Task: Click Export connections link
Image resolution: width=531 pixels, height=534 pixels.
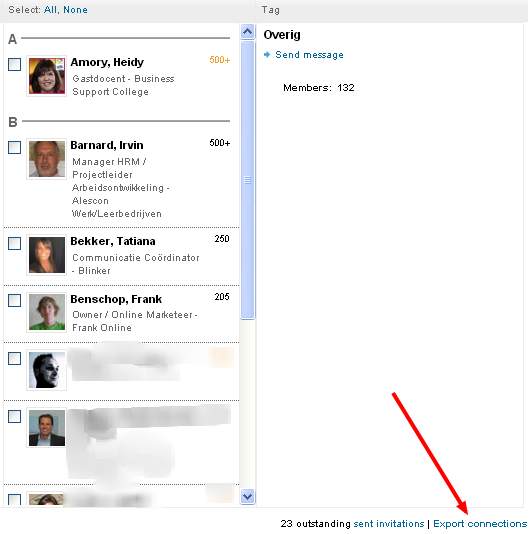Action: pyautogui.click(x=480, y=523)
